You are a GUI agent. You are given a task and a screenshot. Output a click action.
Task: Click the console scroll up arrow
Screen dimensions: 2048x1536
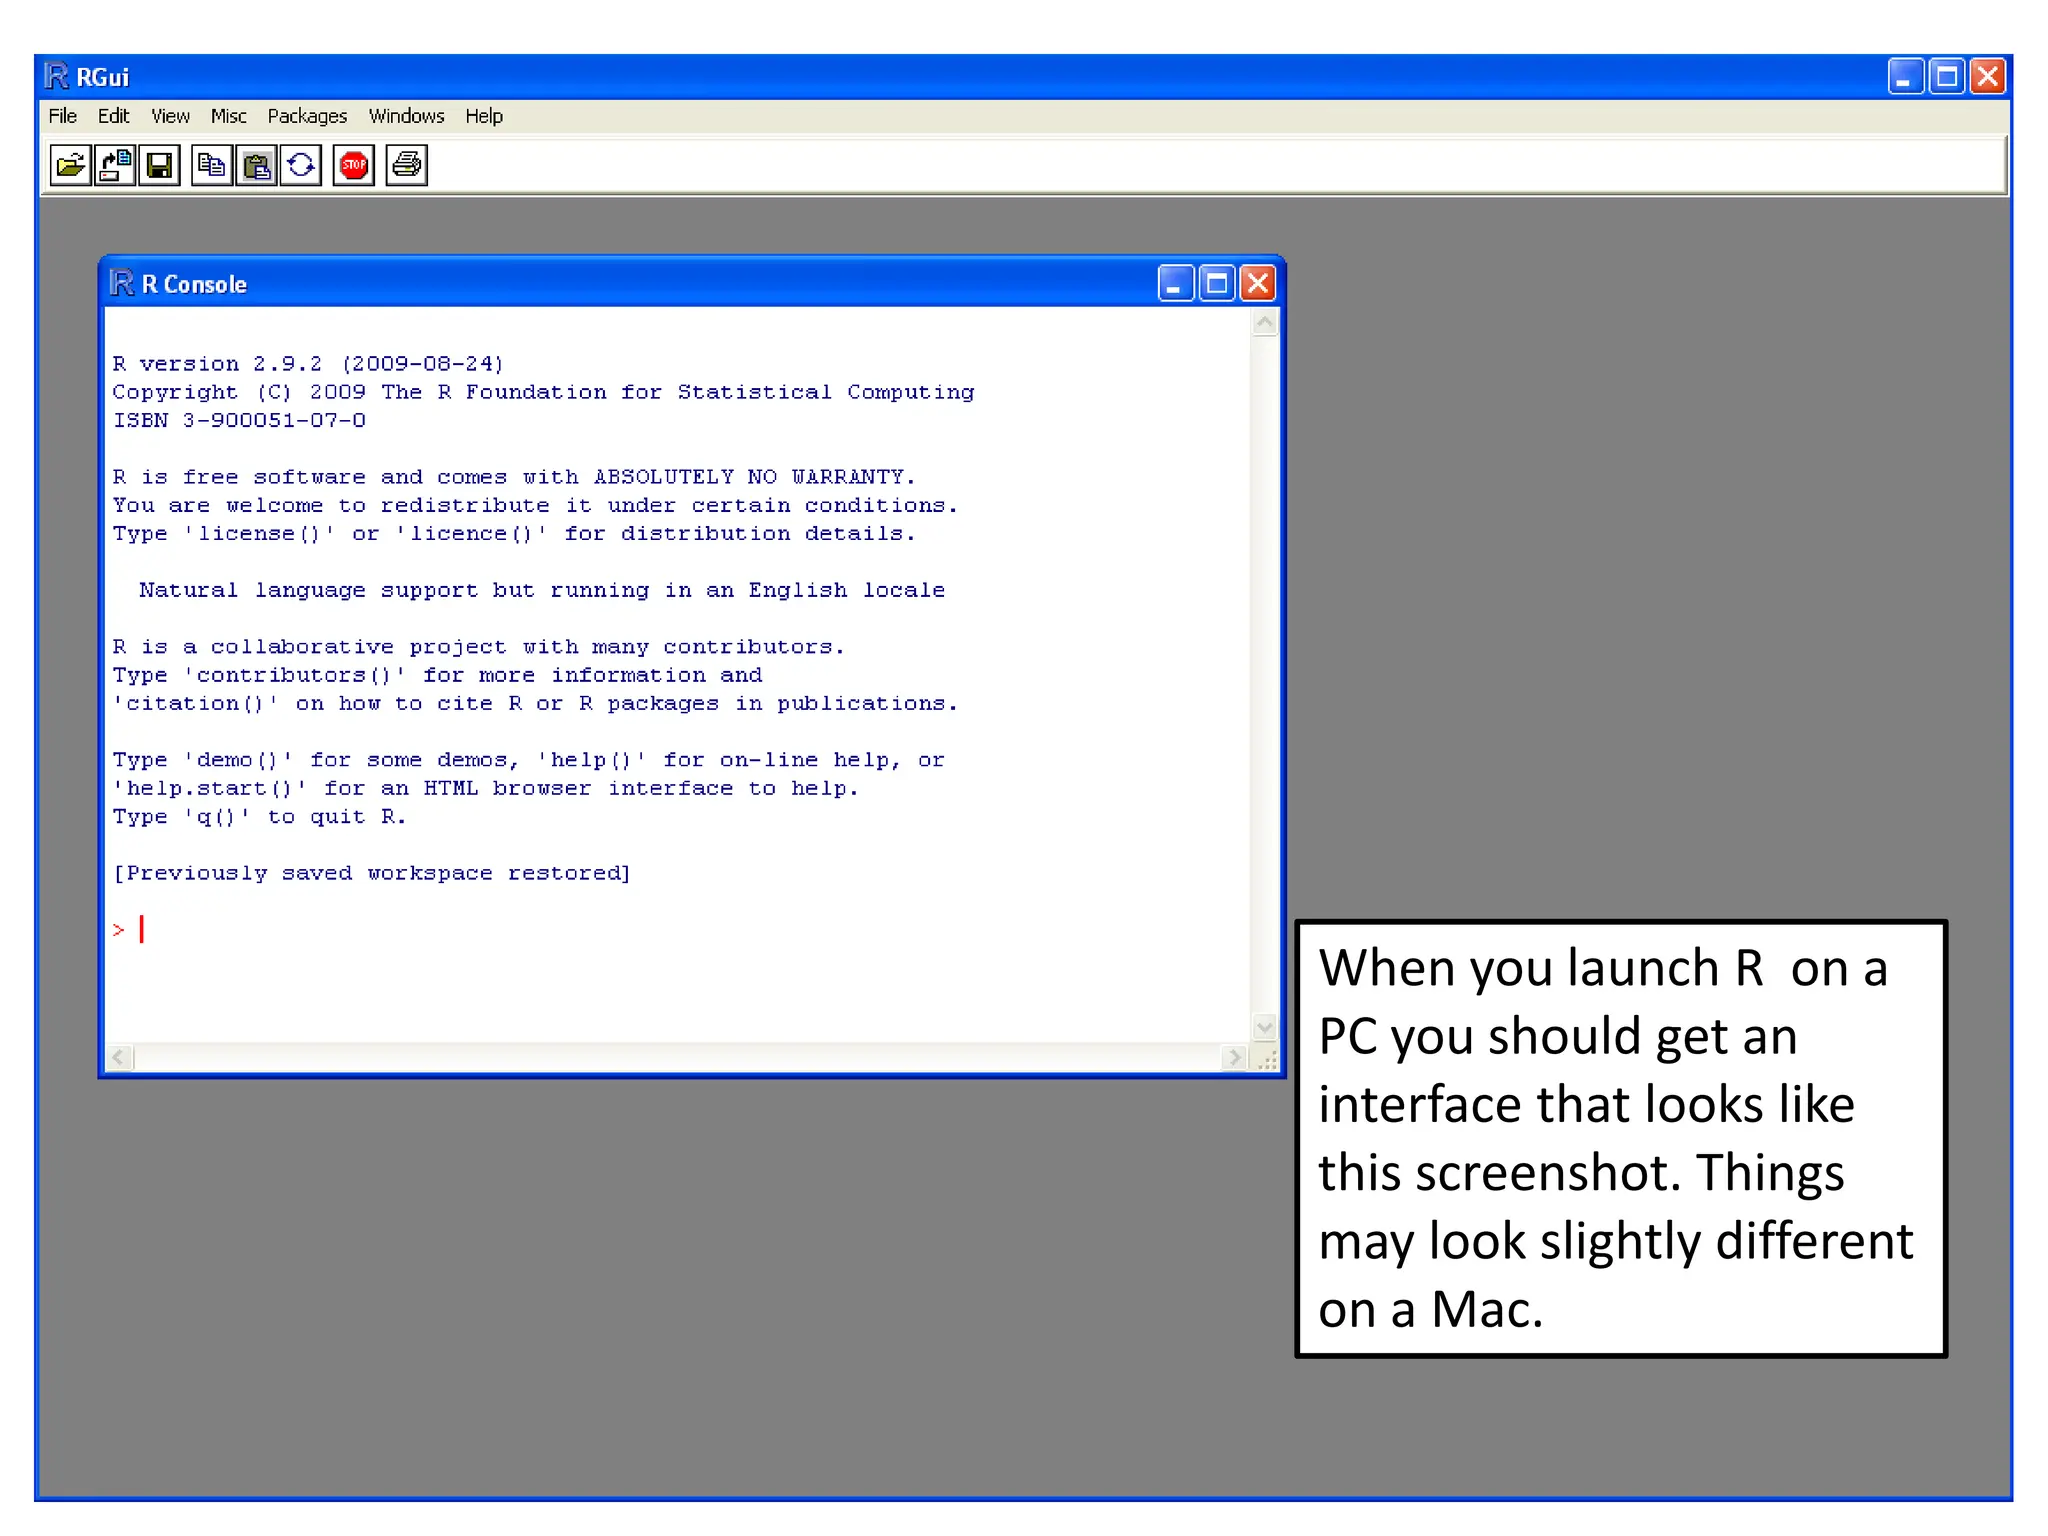pyautogui.click(x=1265, y=323)
